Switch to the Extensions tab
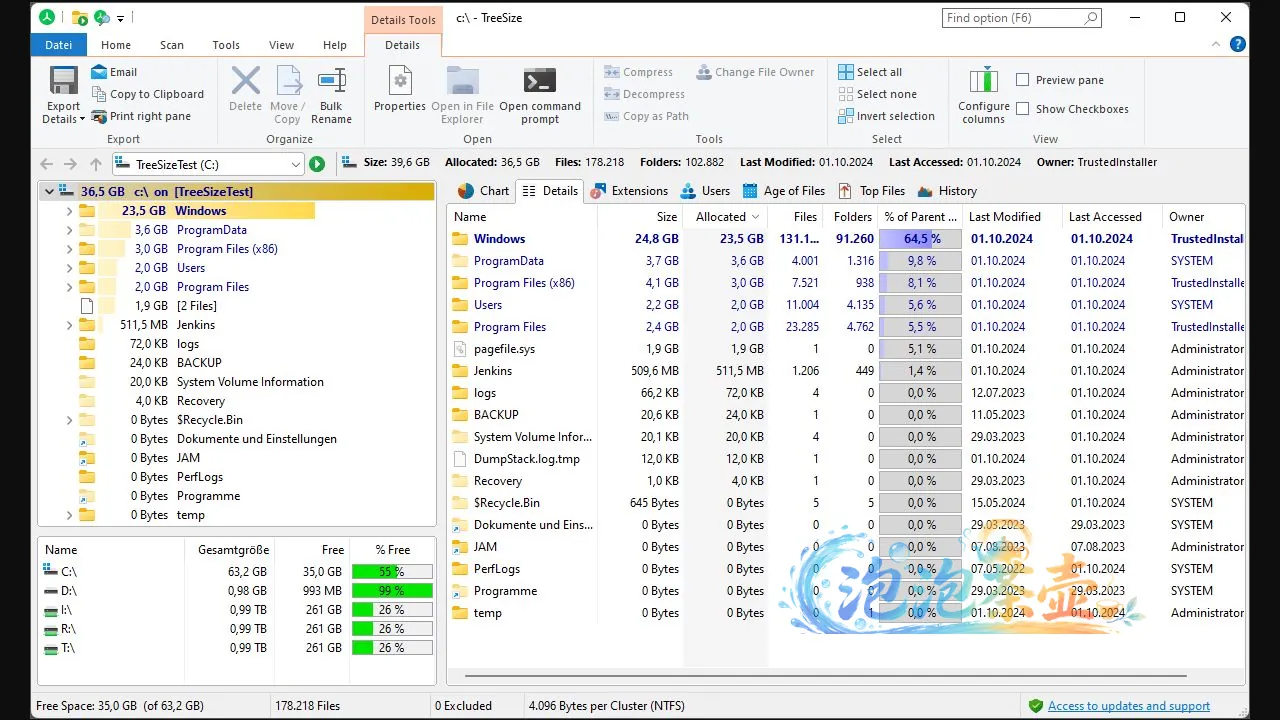1280x720 pixels. (629, 191)
